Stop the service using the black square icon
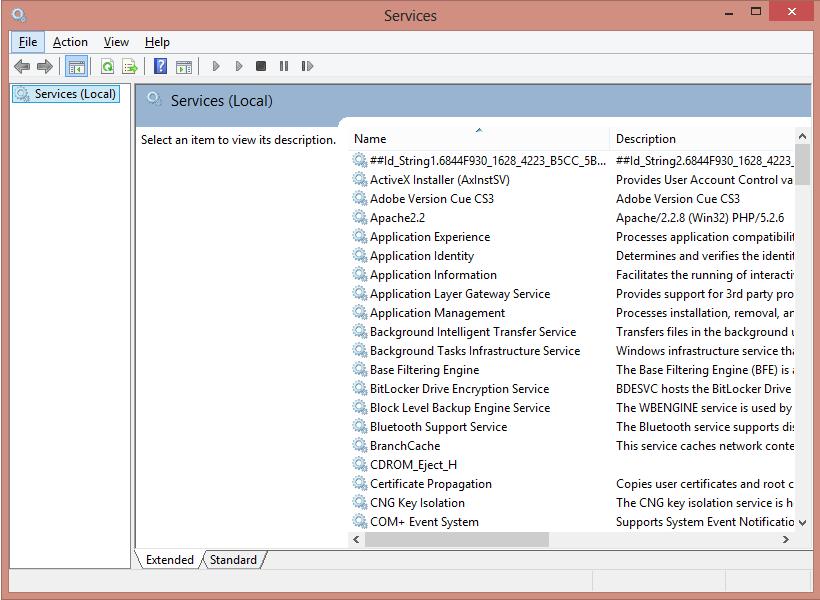This screenshot has width=820, height=600. click(x=261, y=66)
